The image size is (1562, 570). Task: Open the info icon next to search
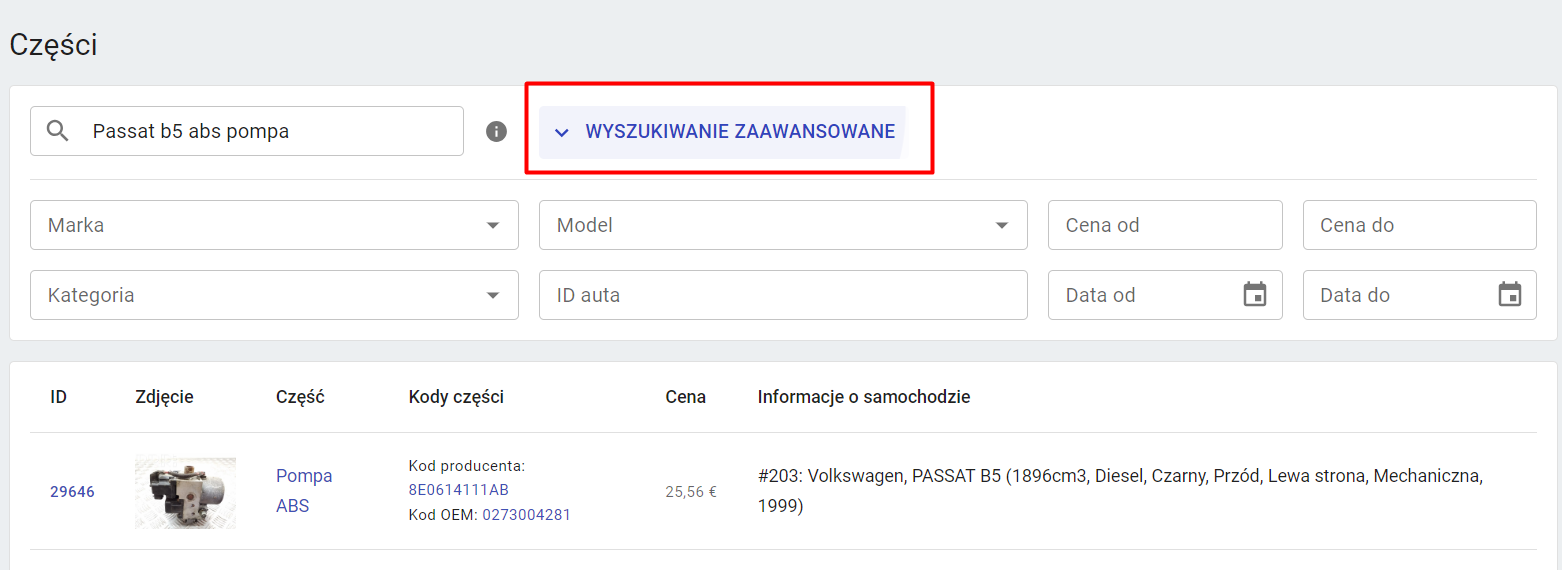[497, 131]
